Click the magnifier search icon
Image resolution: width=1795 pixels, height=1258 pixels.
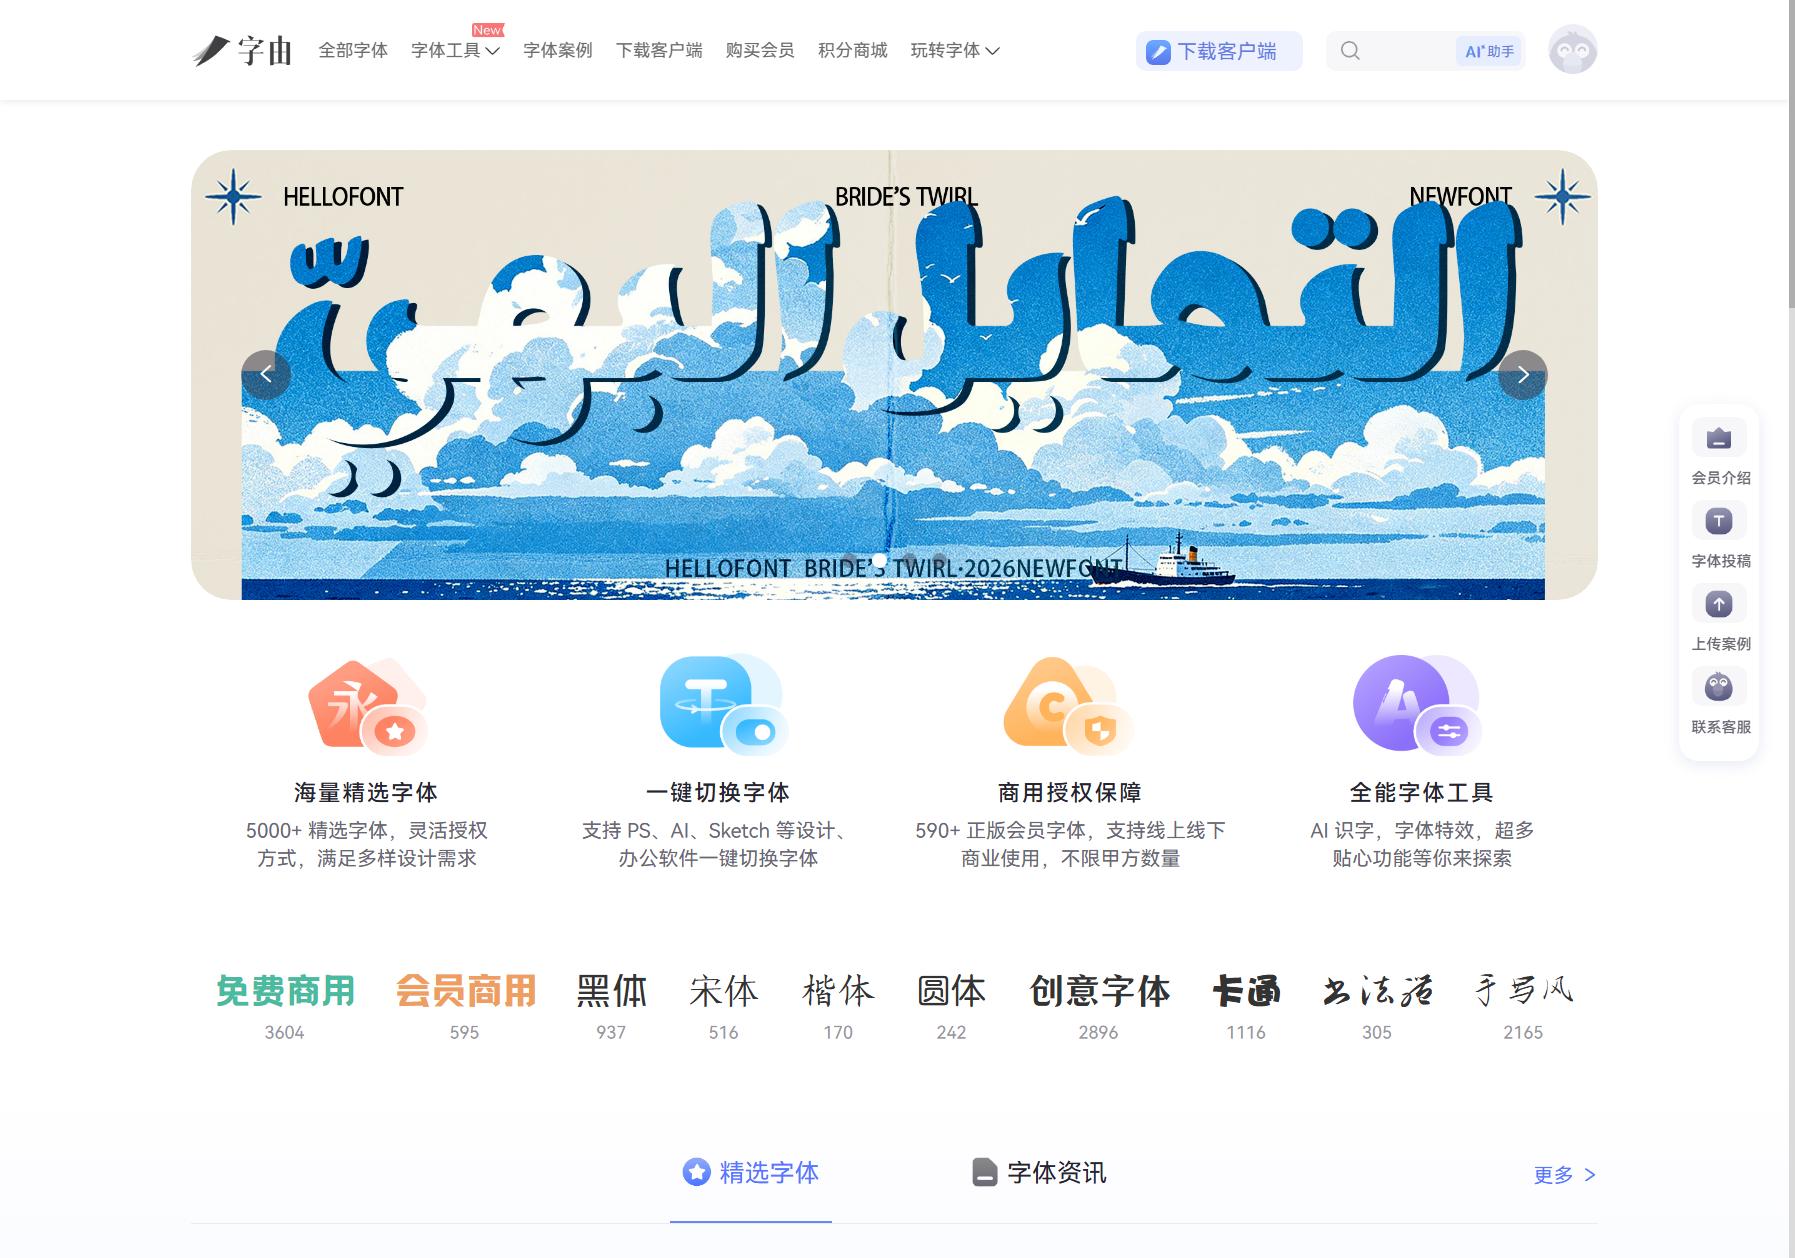tap(1350, 51)
